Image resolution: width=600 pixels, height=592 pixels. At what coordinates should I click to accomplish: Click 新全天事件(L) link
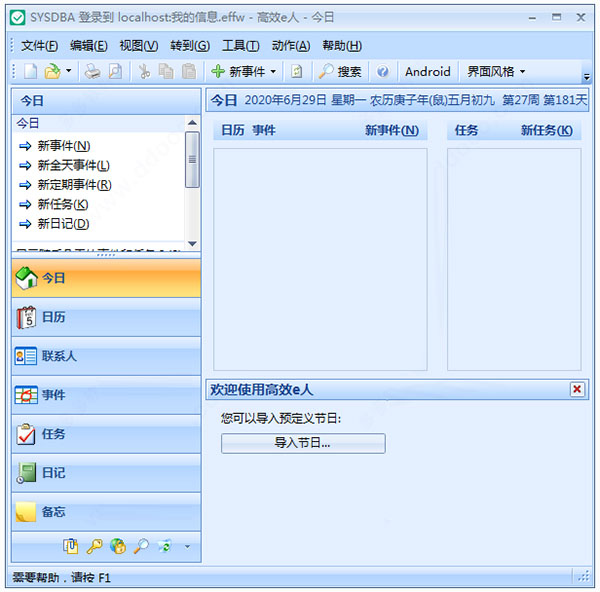coord(73,165)
